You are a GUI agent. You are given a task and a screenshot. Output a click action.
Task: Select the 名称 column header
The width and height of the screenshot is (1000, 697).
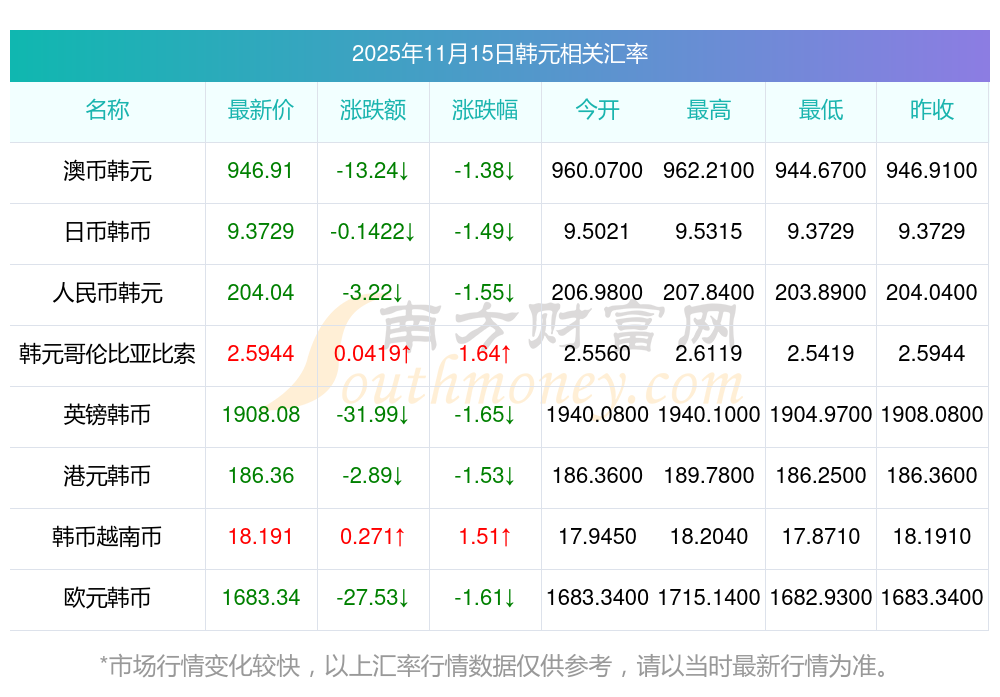click(x=107, y=110)
